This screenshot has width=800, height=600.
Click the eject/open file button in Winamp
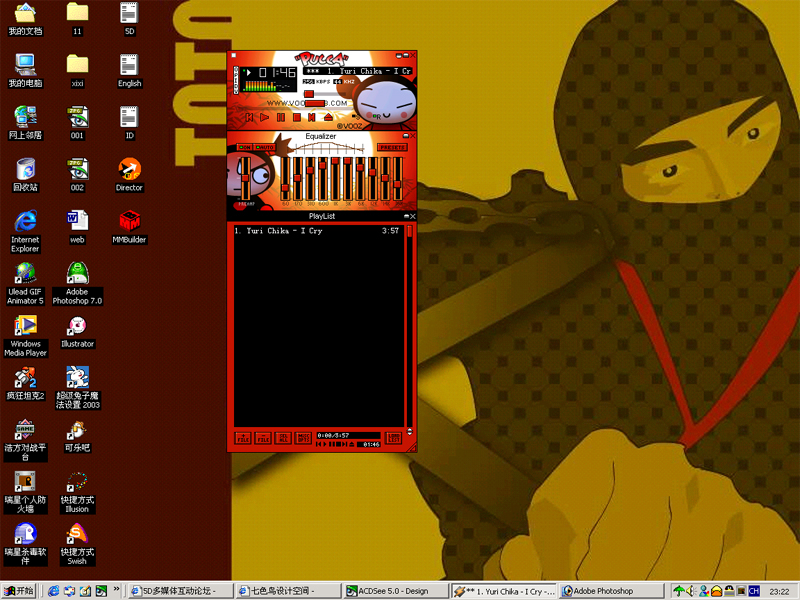(x=328, y=117)
